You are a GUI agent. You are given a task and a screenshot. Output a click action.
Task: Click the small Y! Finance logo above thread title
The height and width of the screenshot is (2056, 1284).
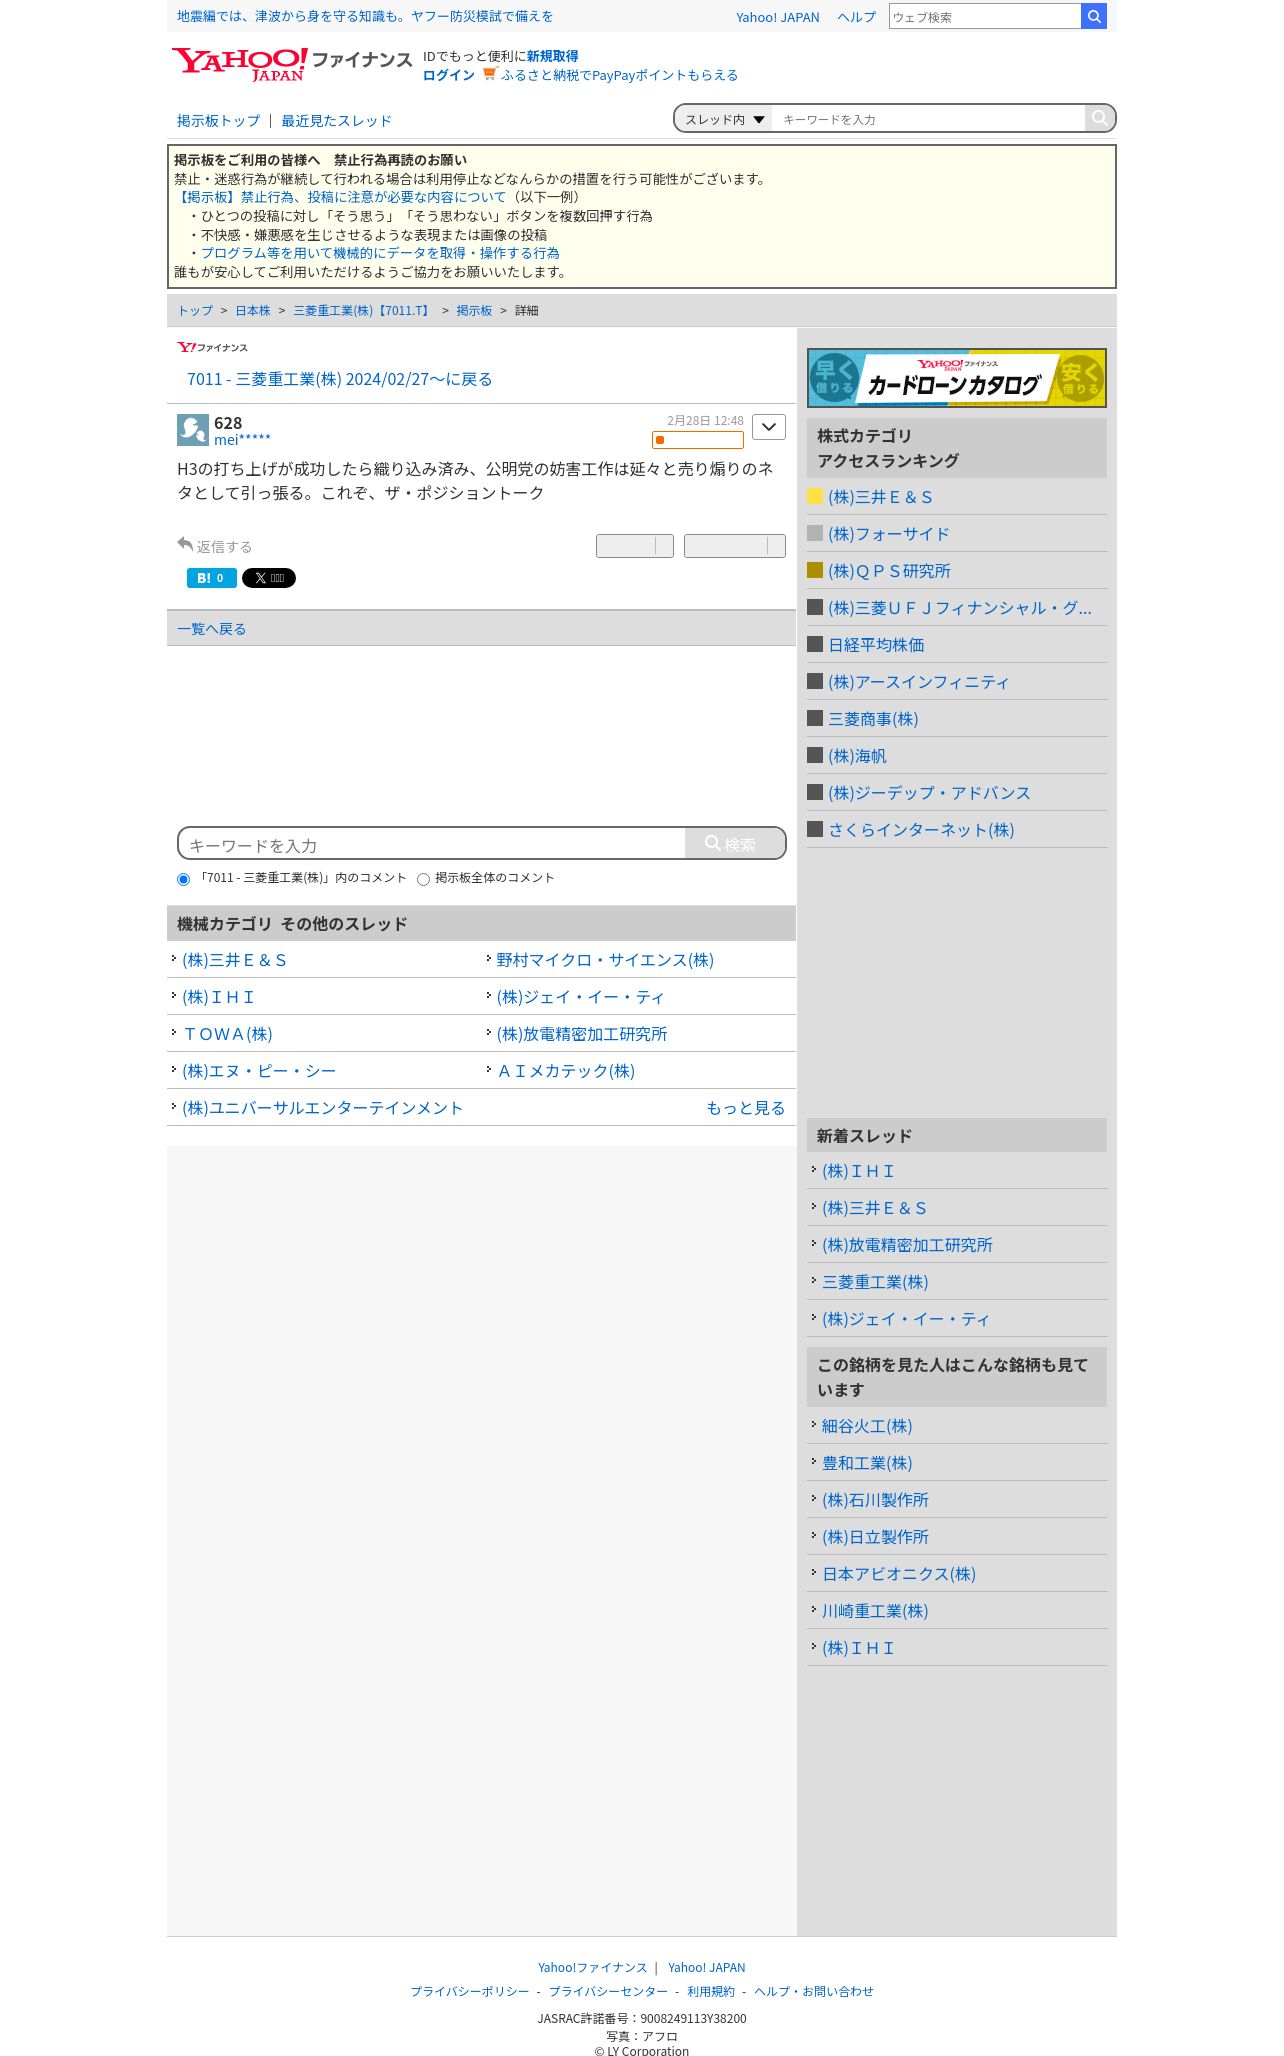tap(212, 347)
